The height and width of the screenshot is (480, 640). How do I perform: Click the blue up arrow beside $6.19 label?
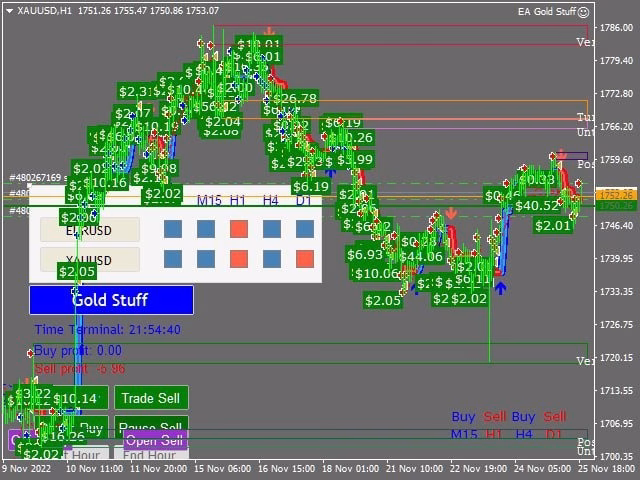click(330, 173)
